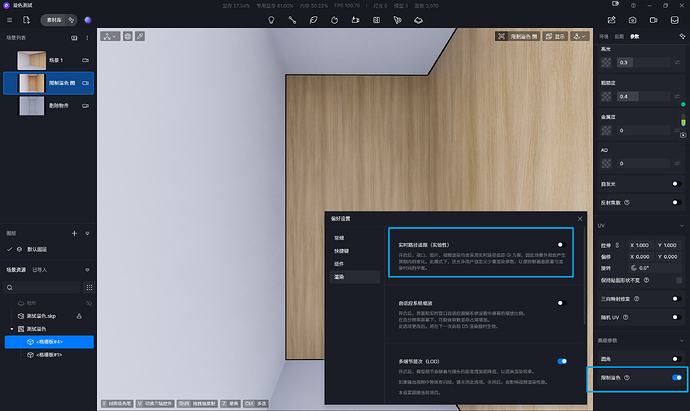This screenshot has height=411, width=690.
Task: Click the viewport globe icon
Action: (128, 36)
